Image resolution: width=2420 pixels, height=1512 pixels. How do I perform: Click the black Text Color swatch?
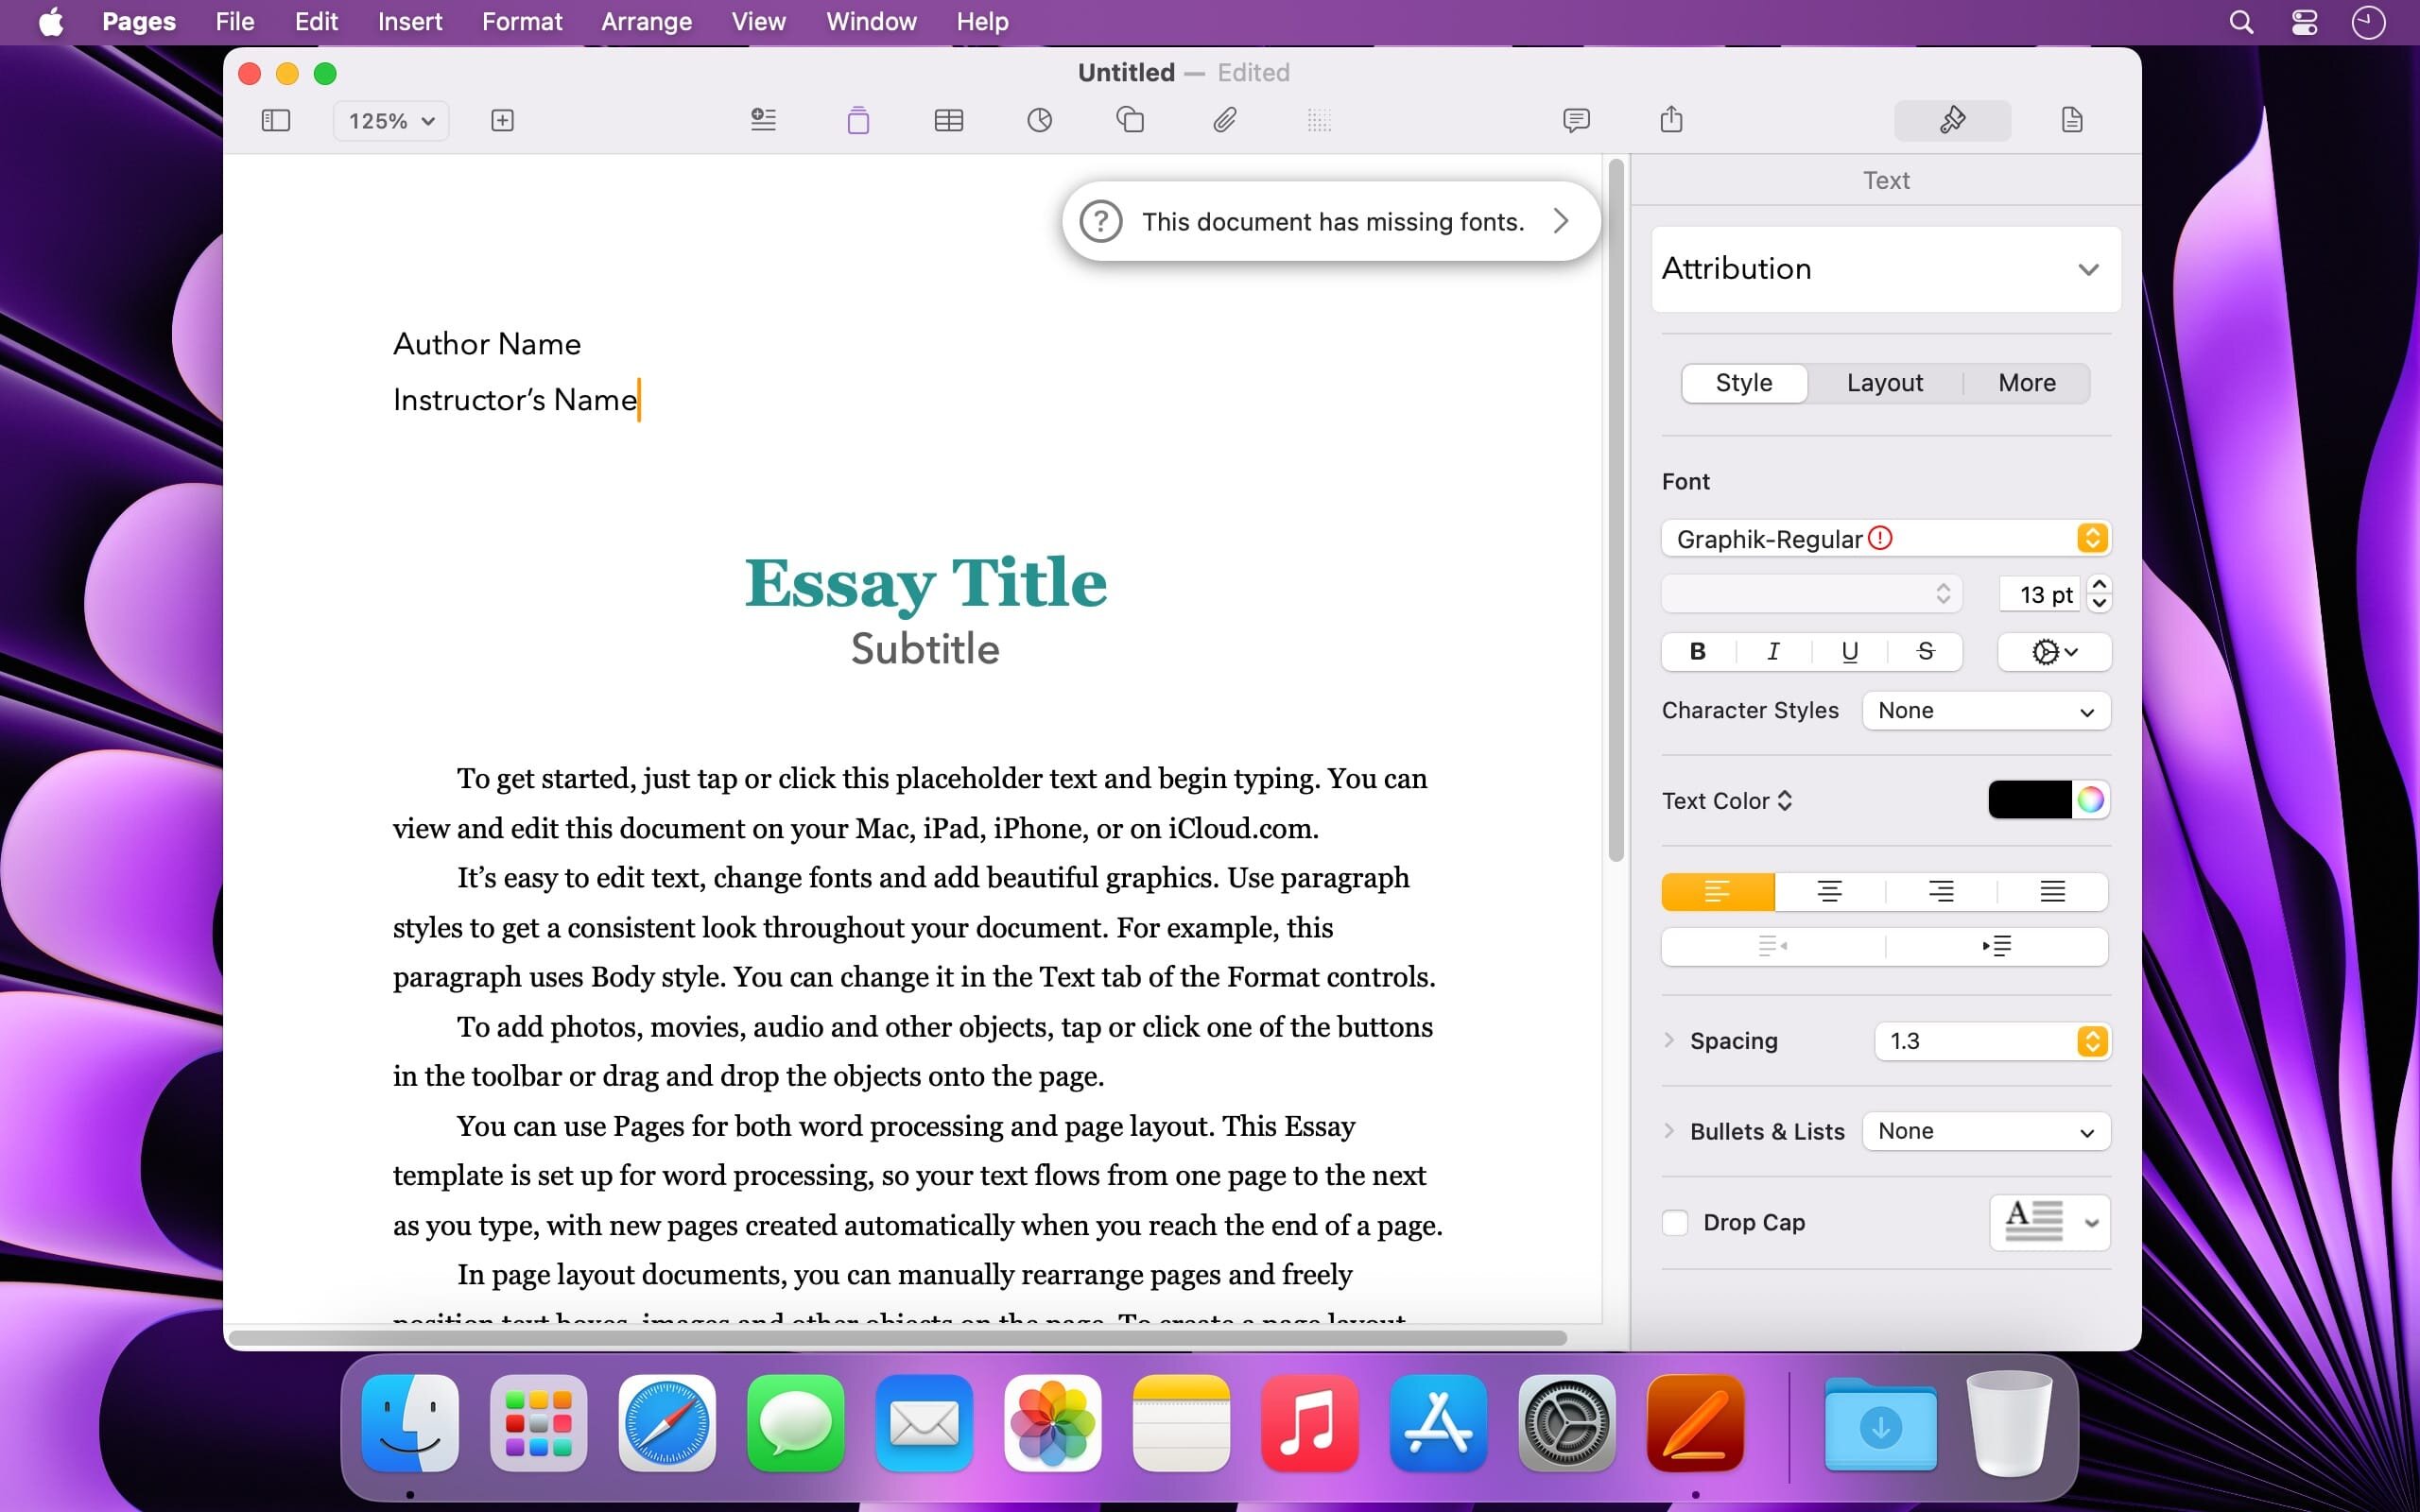tap(2029, 800)
